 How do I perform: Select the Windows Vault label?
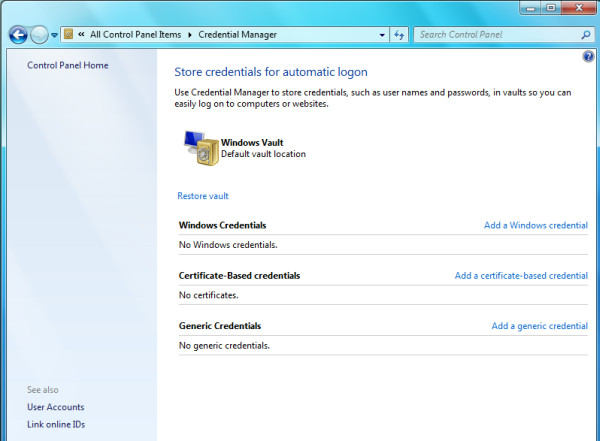pyautogui.click(x=252, y=142)
